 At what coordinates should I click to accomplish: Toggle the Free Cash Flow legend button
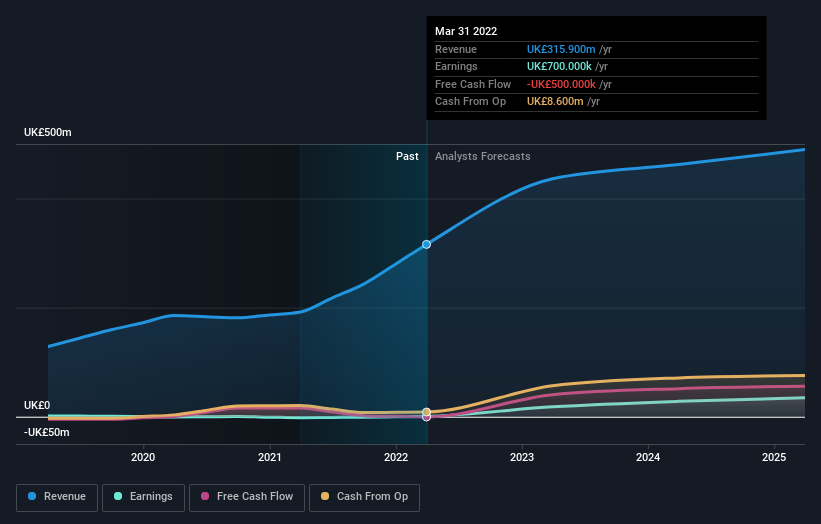click(247, 497)
